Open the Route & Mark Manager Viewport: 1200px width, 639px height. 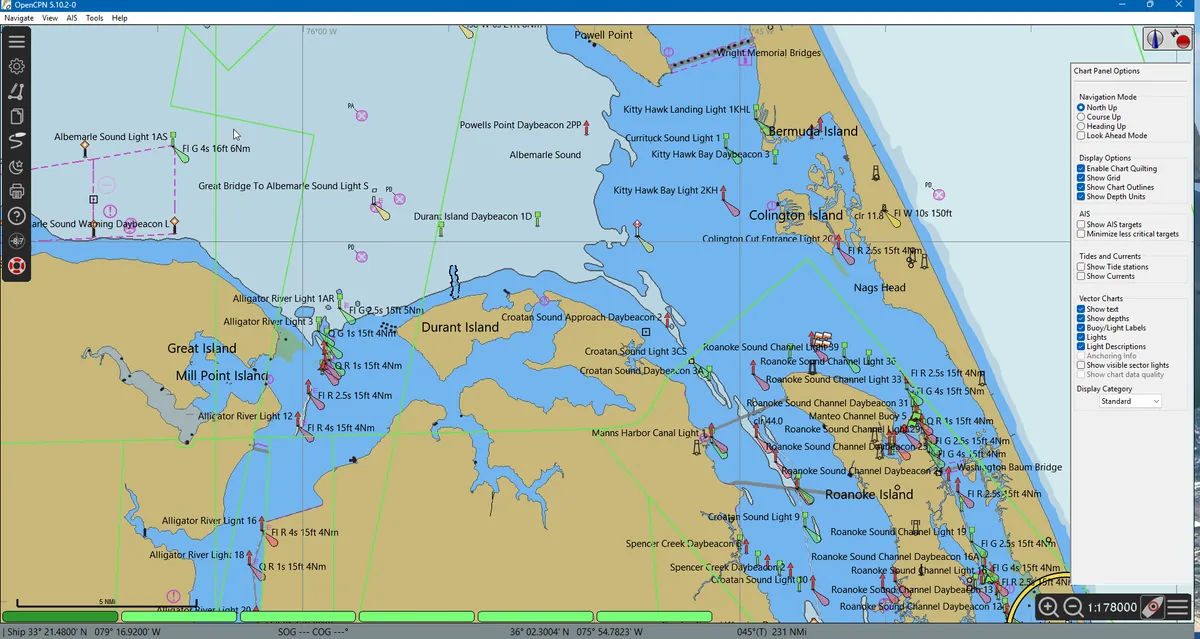(16, 116)
